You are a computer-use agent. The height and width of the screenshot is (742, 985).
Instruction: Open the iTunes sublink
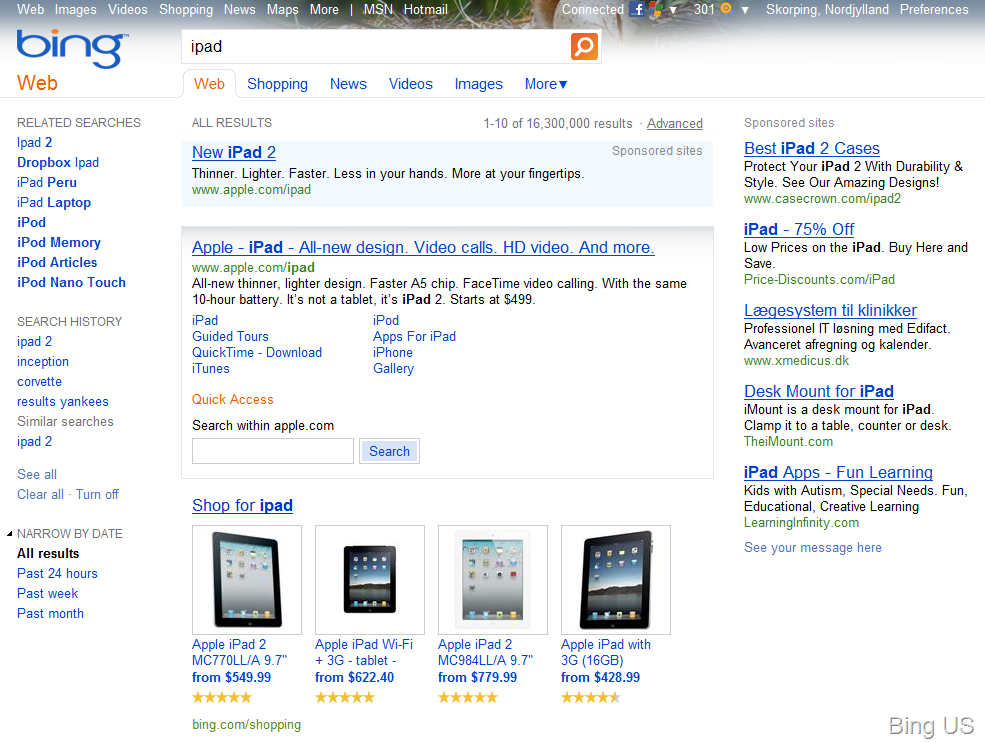[210, 369]
